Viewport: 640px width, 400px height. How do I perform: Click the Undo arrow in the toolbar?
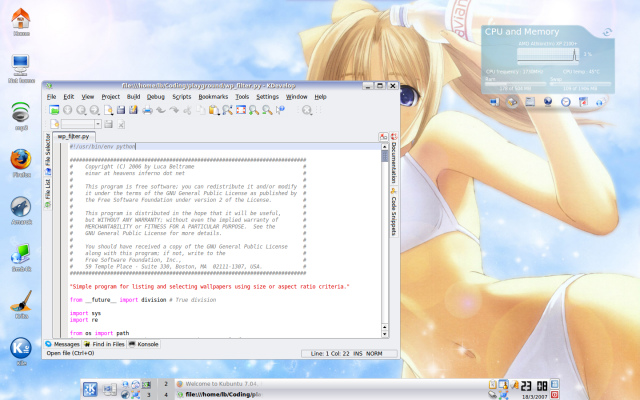(161, 109)
